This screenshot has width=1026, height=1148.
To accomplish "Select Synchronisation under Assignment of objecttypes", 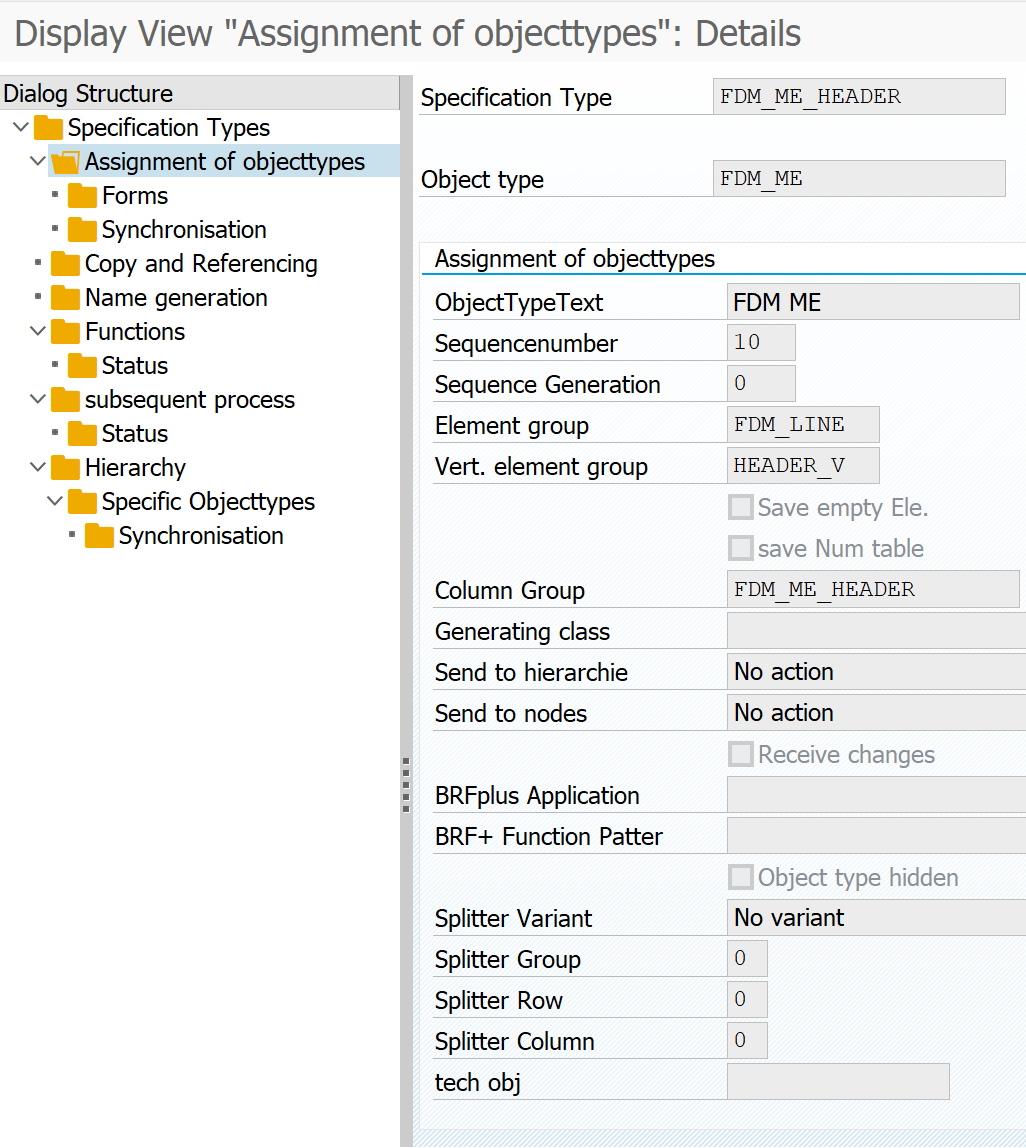I will (184, 230).
